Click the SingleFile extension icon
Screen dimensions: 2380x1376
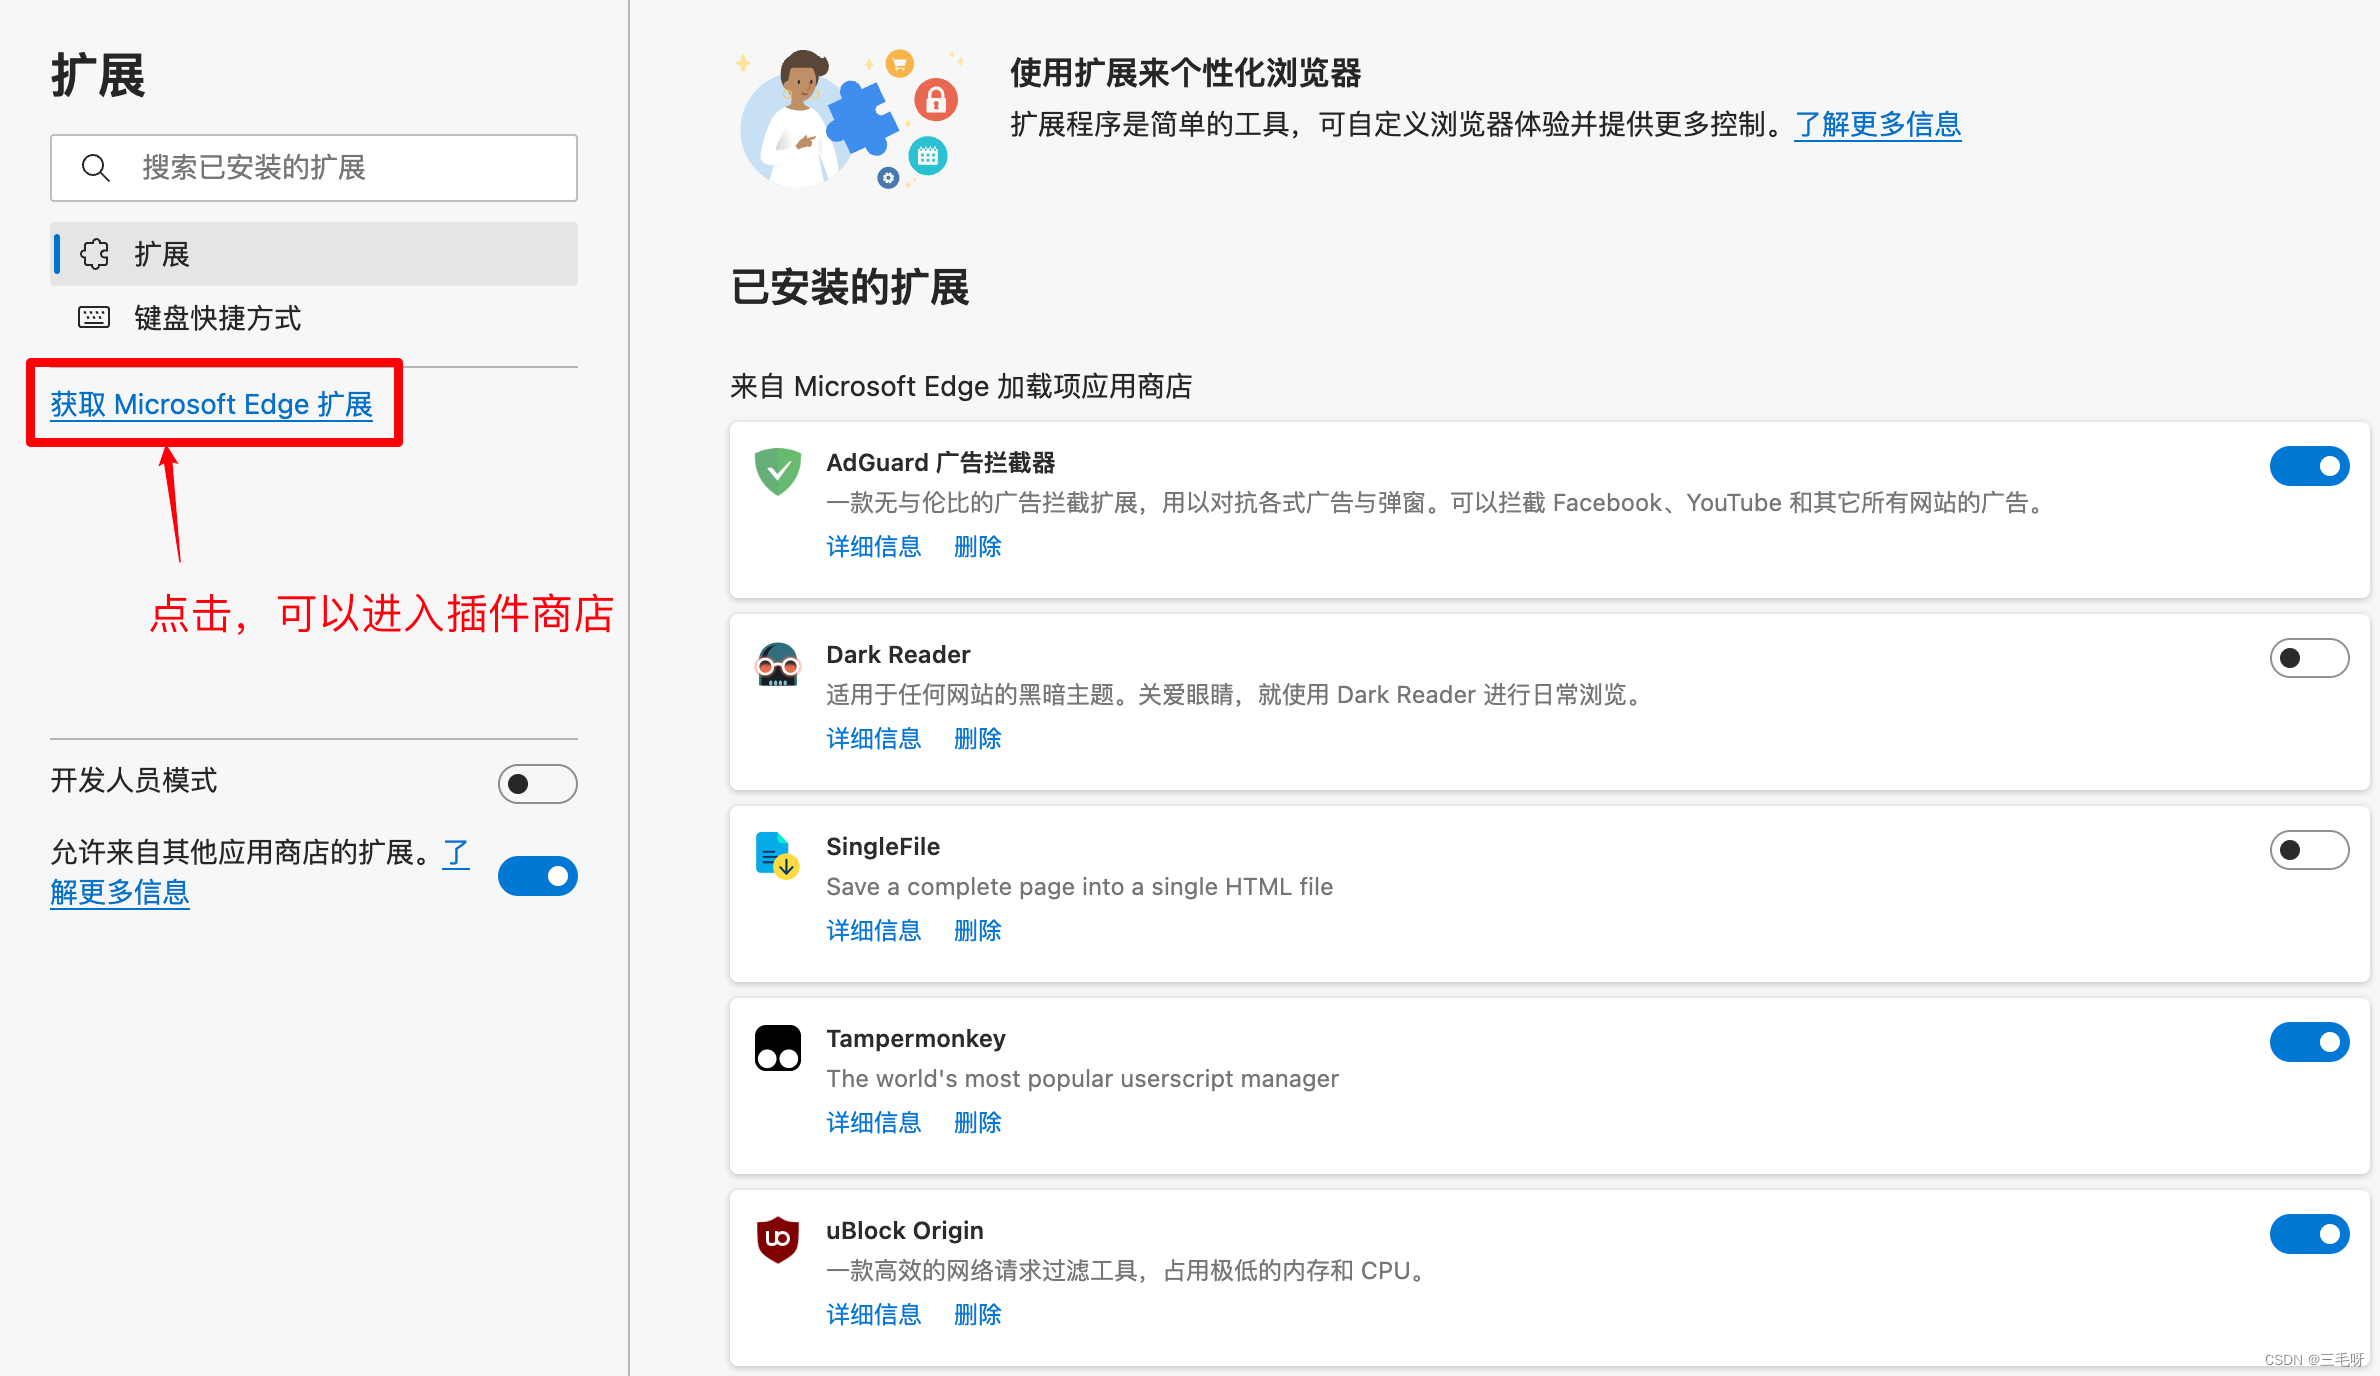coord(777,855)
